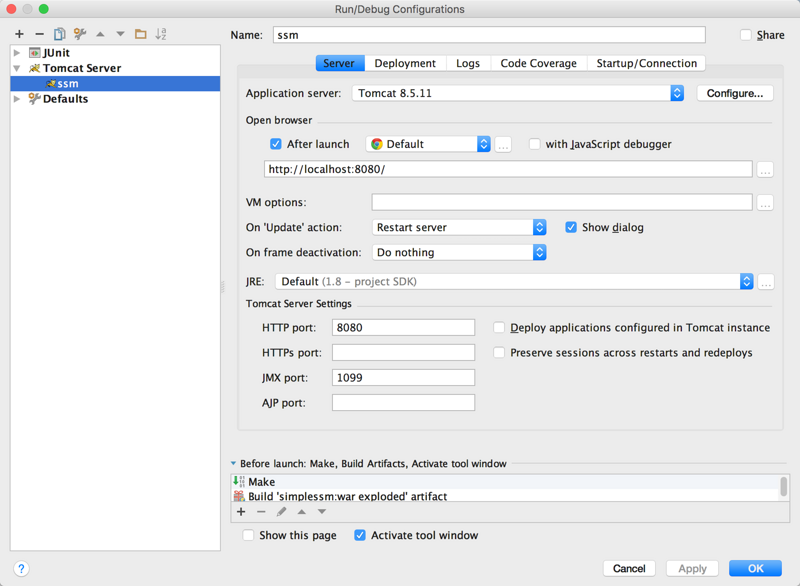
Task: Move the before launch task down
Action: click(x=322, y=512)
